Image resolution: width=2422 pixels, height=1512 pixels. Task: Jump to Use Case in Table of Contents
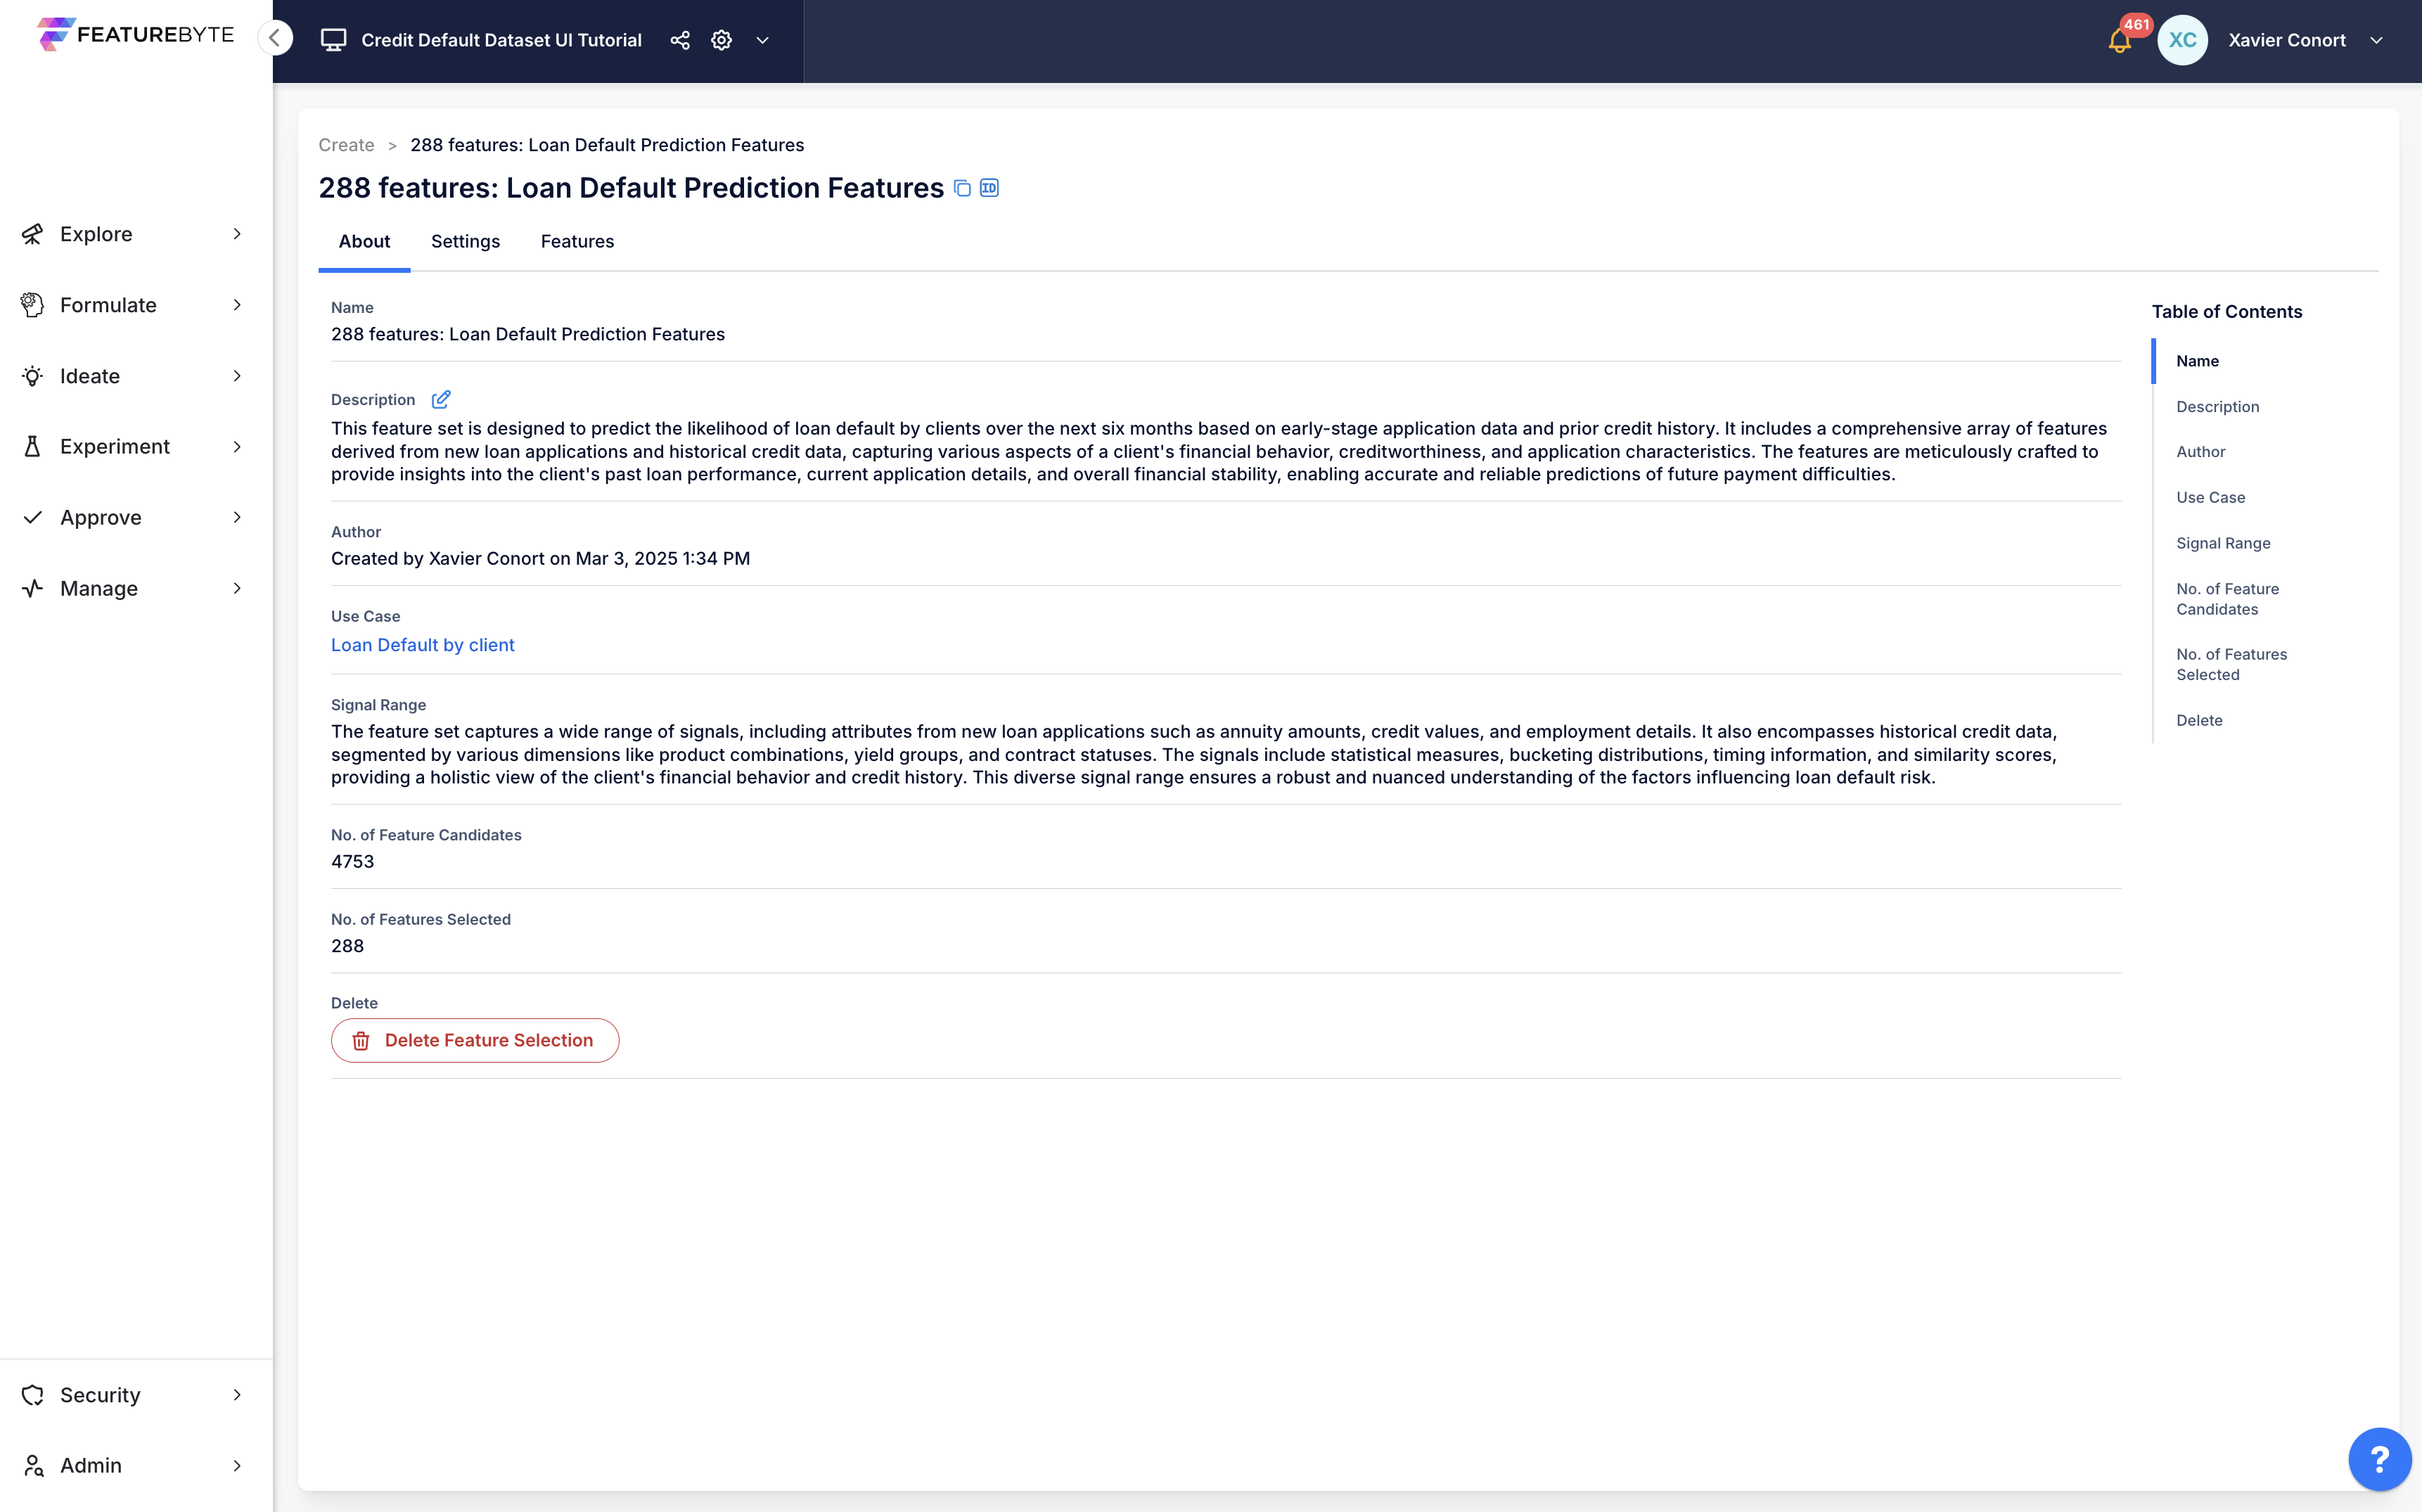[x=2211, y=498]
